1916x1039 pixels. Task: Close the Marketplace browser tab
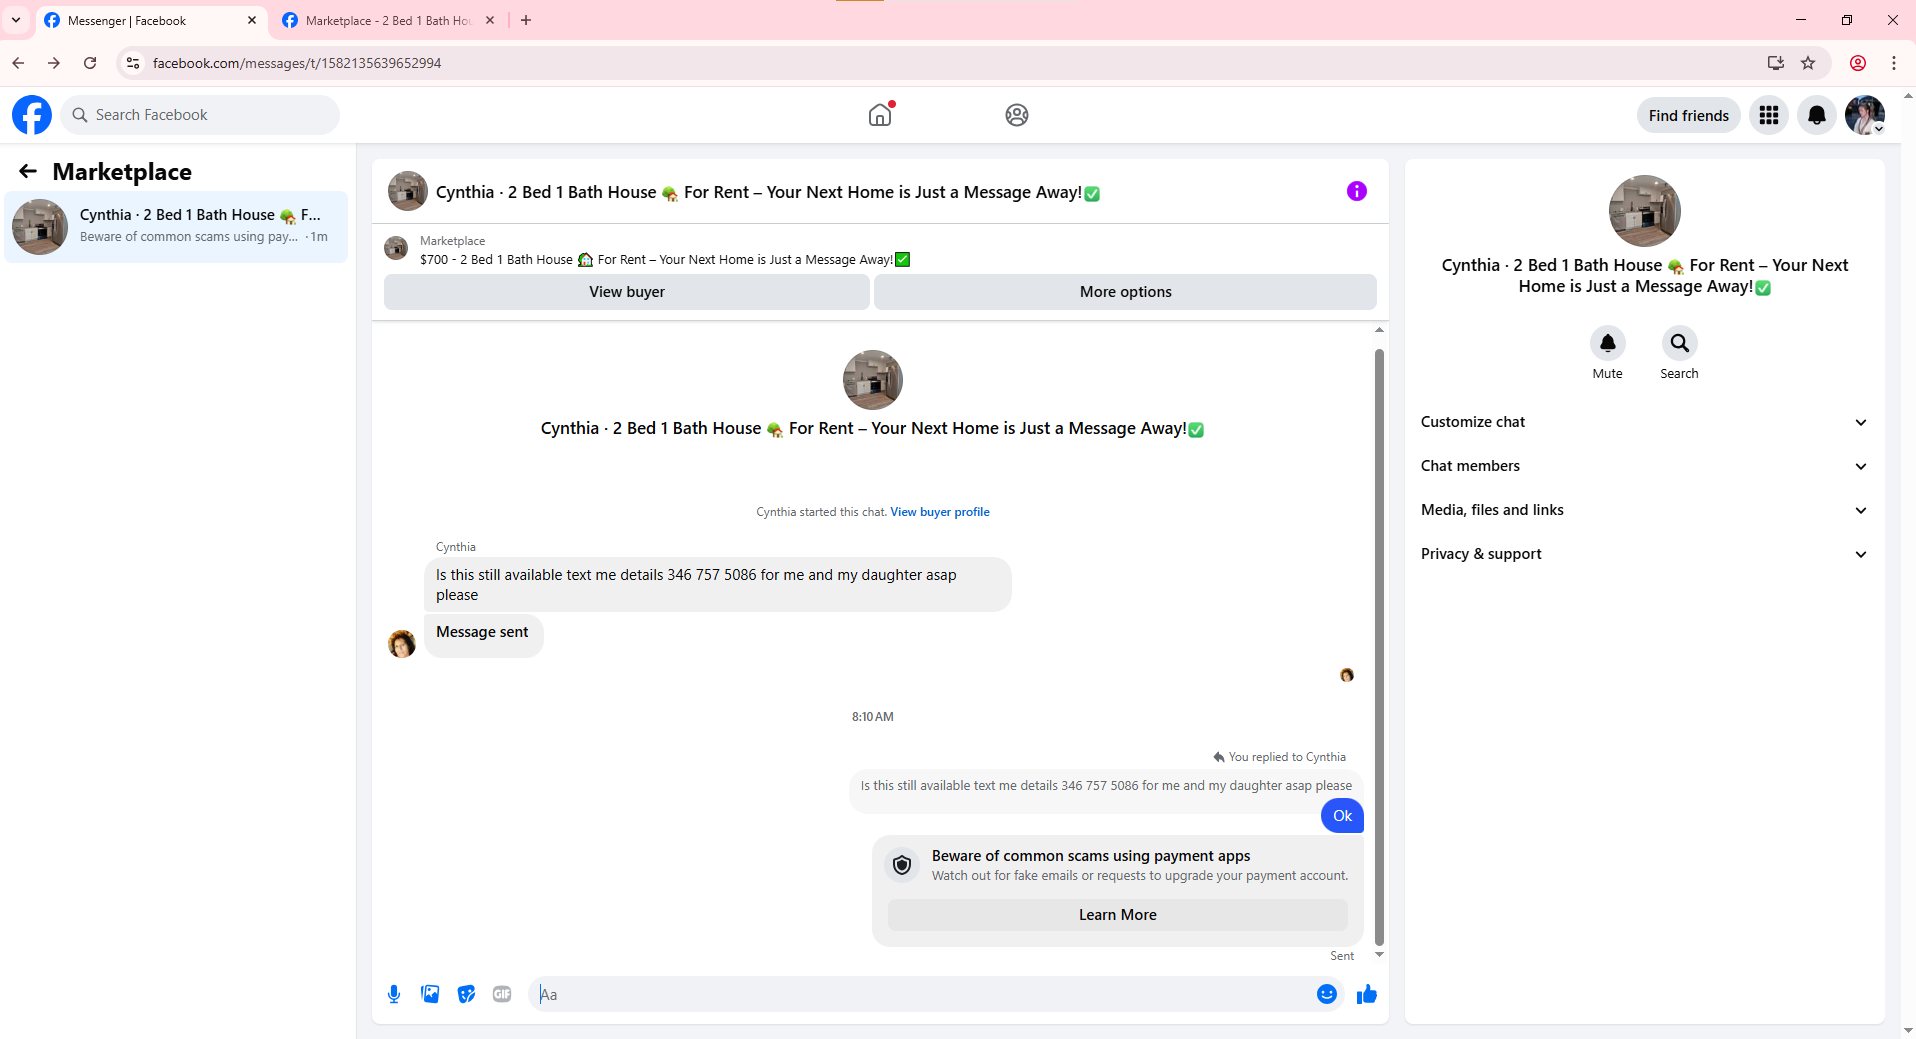(490, 20)
